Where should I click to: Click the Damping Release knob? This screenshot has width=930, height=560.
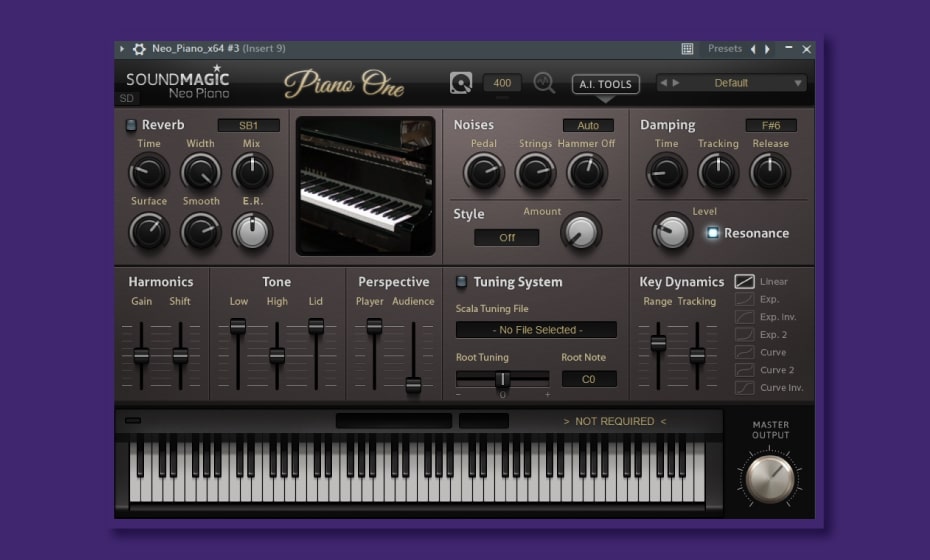tap(769, 172)
